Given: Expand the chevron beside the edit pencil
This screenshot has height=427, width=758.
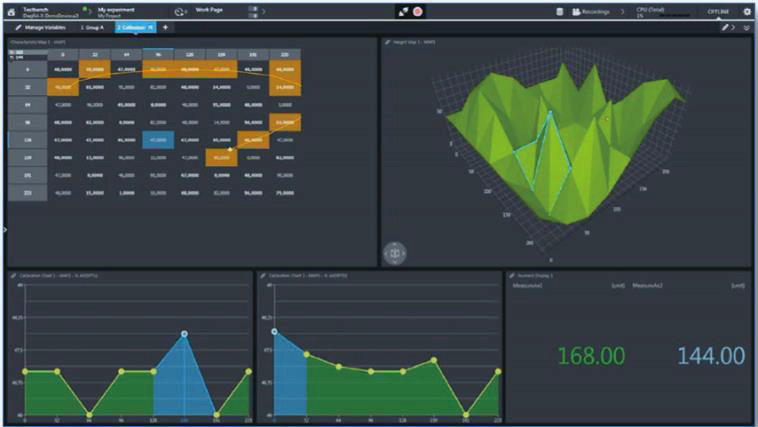Looking at the screenshot, I should (733, 28).
